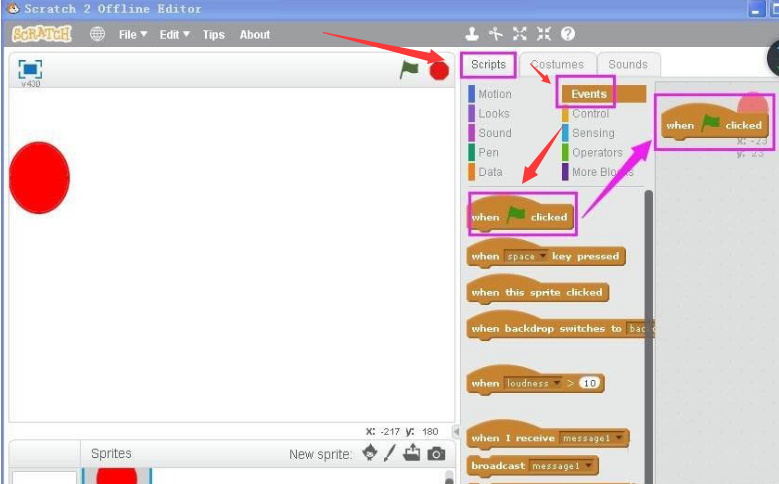779x484 pixels.
Task: Create a new sprite from camera
Action: click(x=436, y=454)
